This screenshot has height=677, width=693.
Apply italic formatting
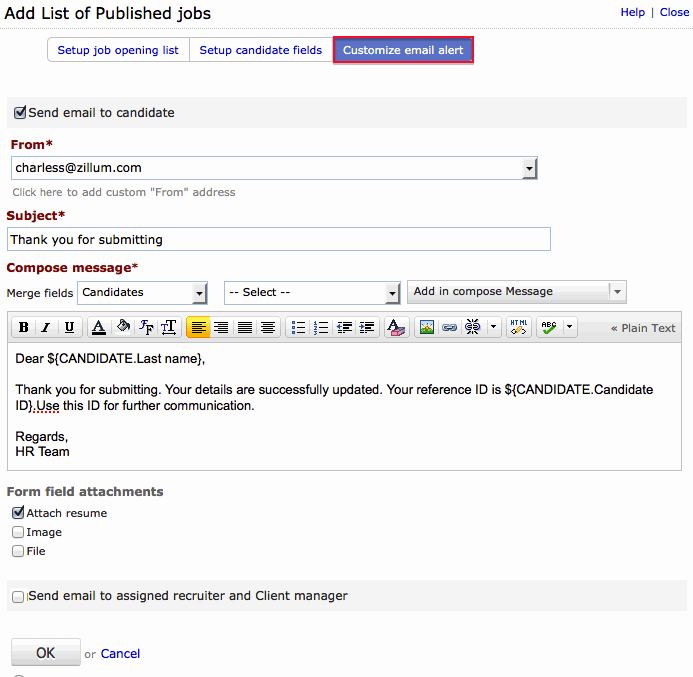tap(46, 327)
